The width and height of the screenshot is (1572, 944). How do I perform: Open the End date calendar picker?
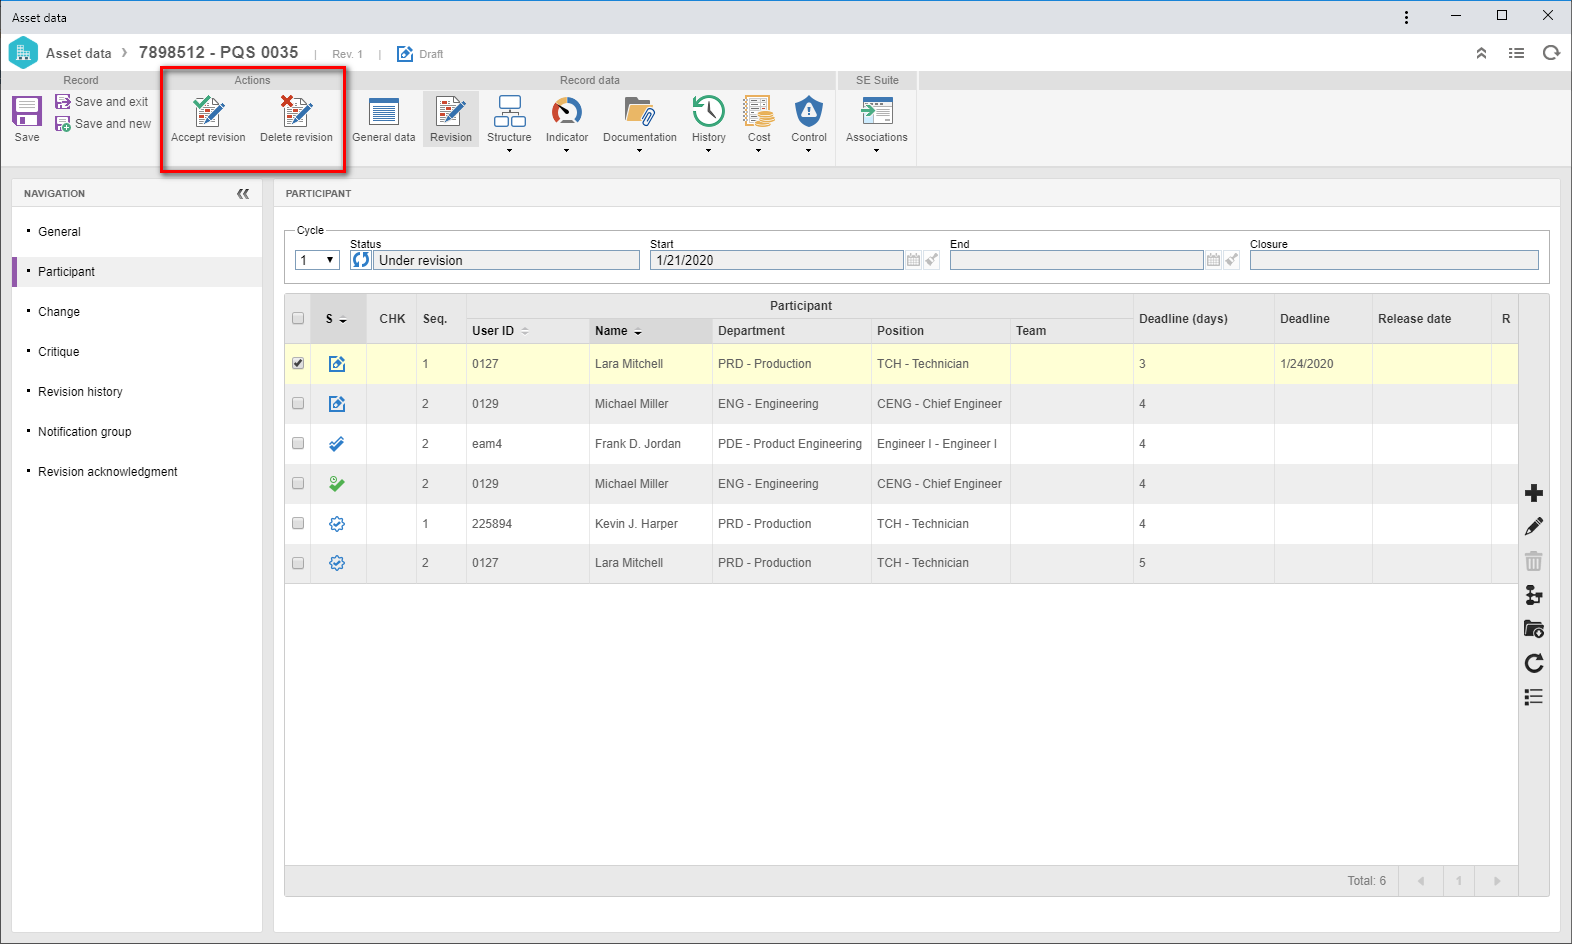1213,260
